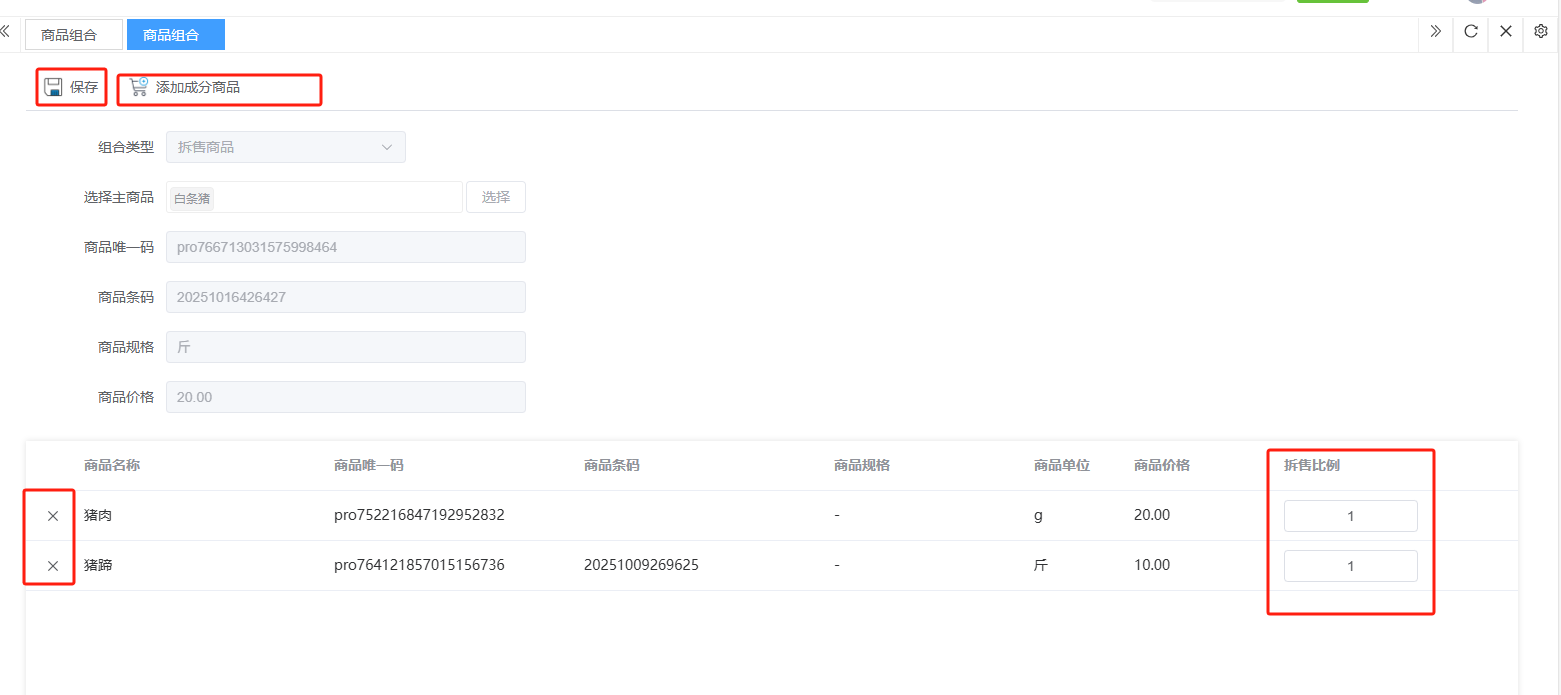
Task: Click the 拆售比例 input for 猪蹄
Action: (1350, 566)
